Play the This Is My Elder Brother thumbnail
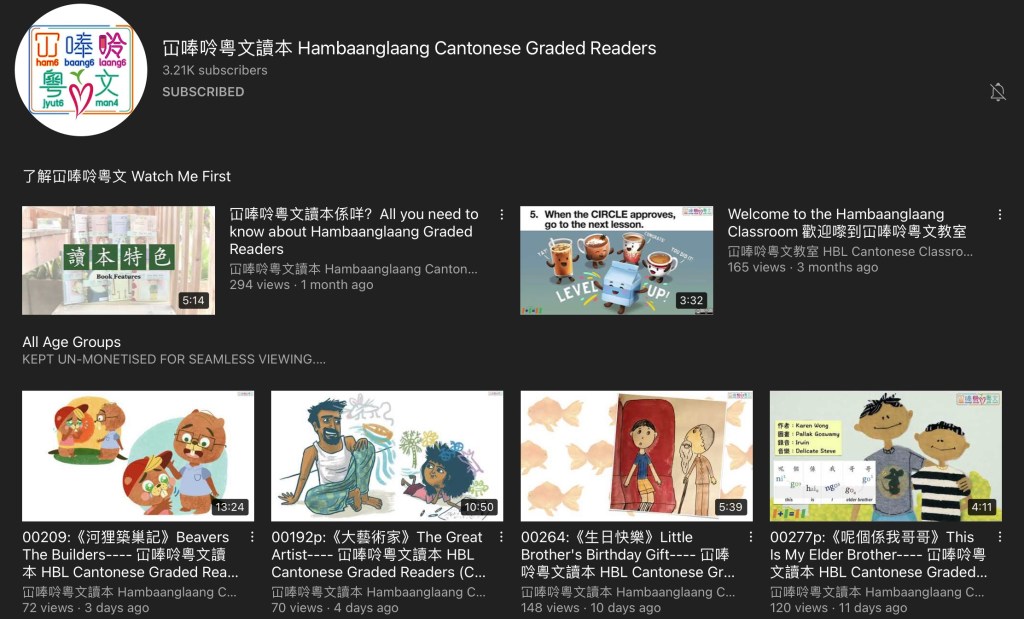The image size is (1024, 619). 885,455
